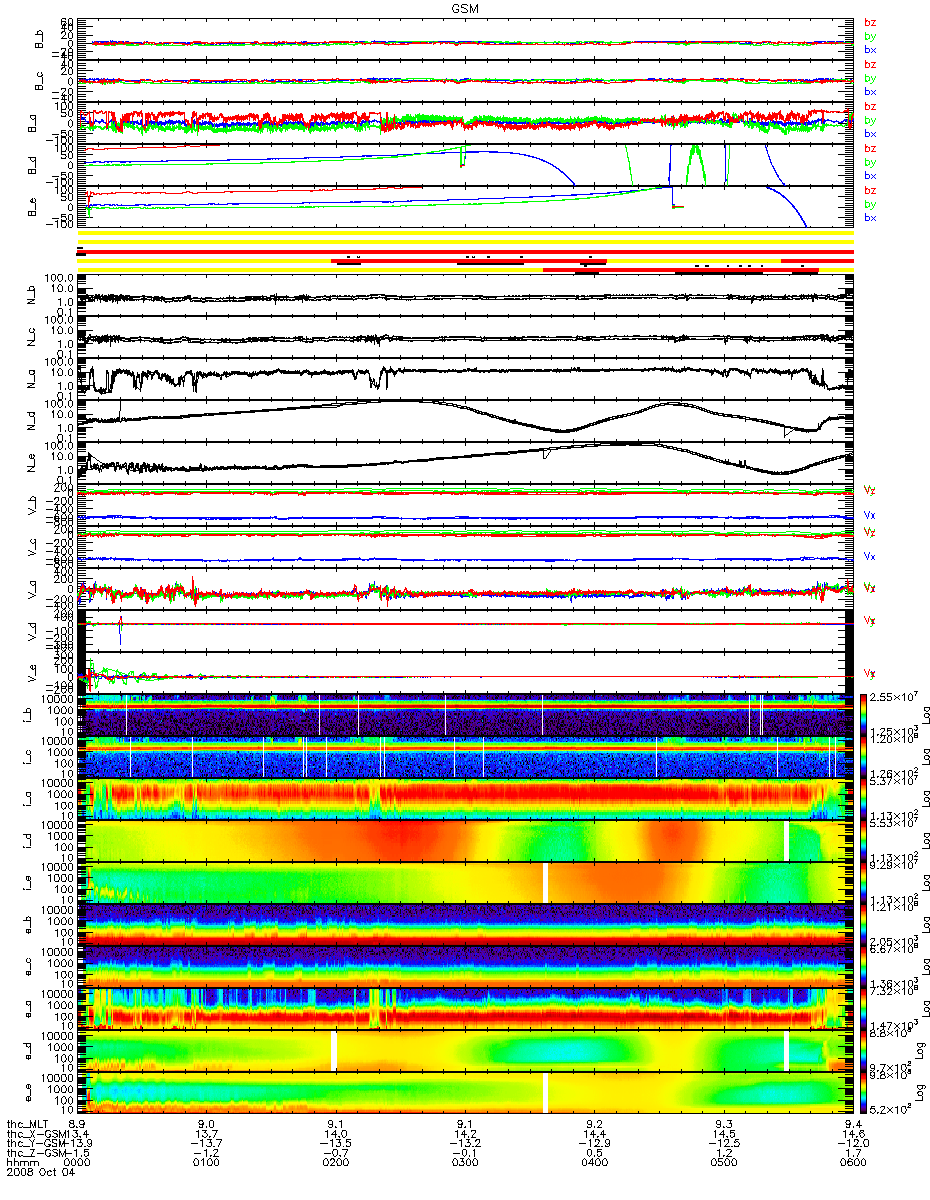930x1200 pixels.
Task: Click the bz legend of B_b panel
Action: (870, 22)
